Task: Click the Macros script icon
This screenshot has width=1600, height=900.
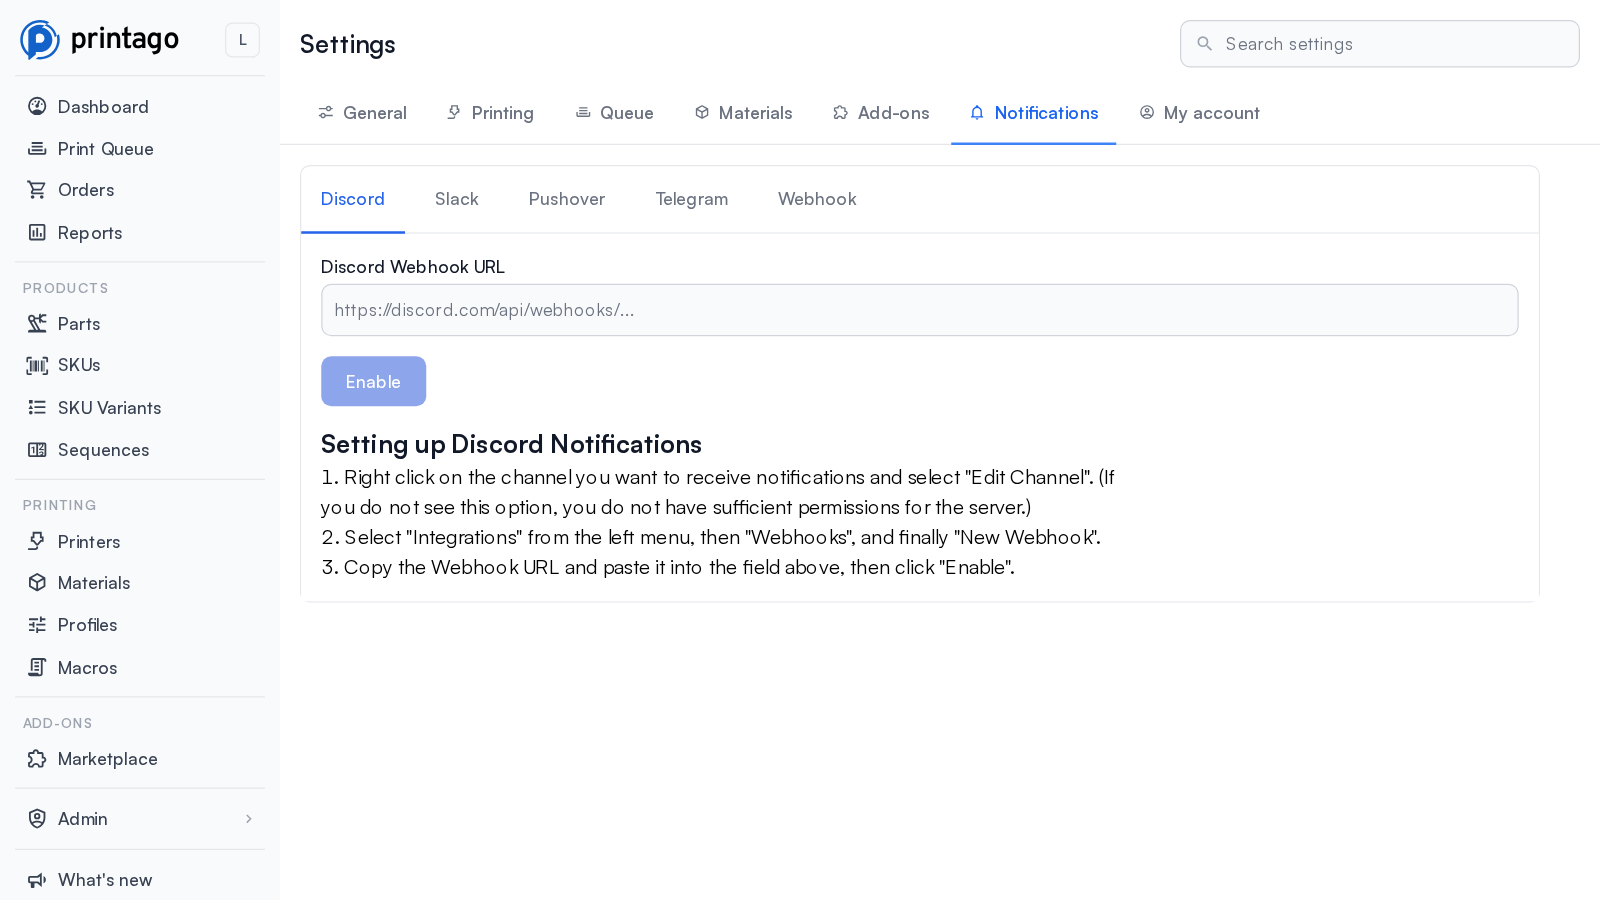Action: pos(37,668)
